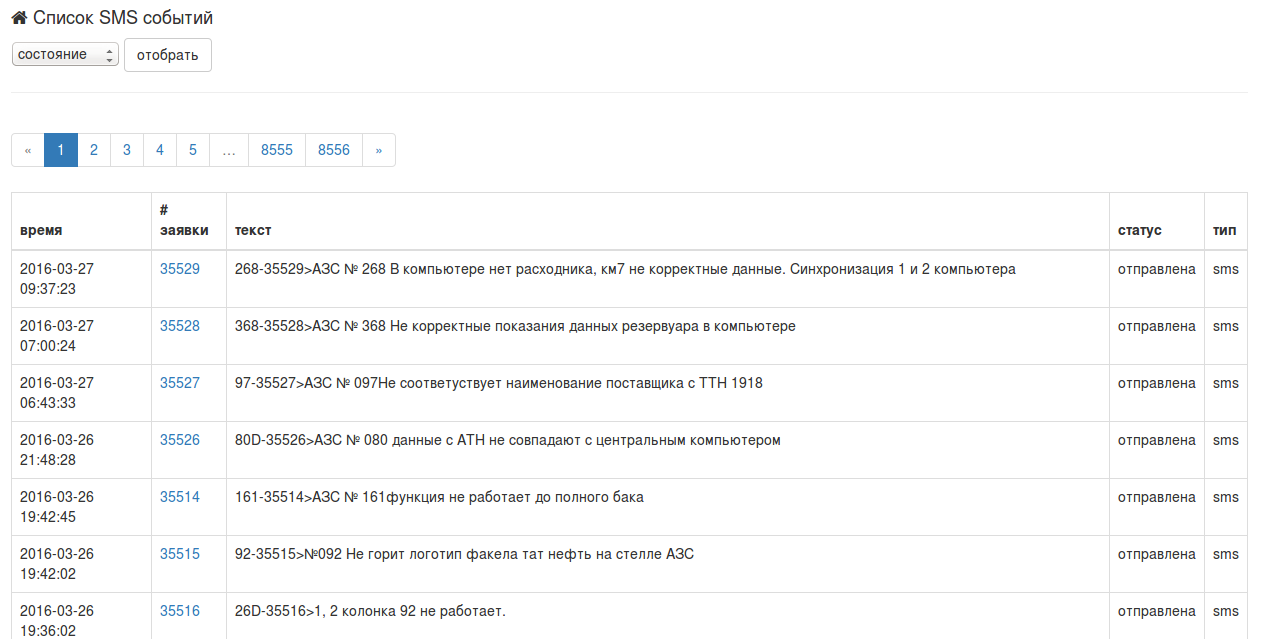
Task: Navigate to page 4 of list
Action: [160, 150]
